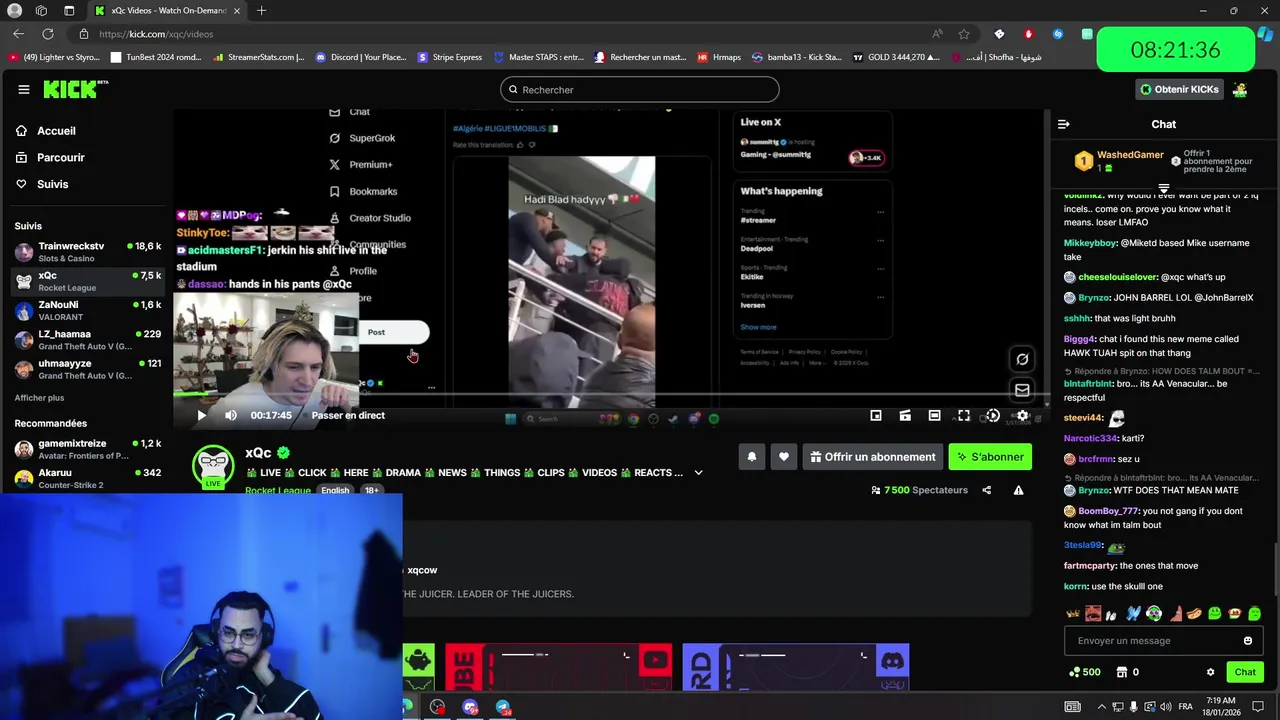Click chat user BoomBoy_777's name
1280x720 pixels.
point(1108,511)
